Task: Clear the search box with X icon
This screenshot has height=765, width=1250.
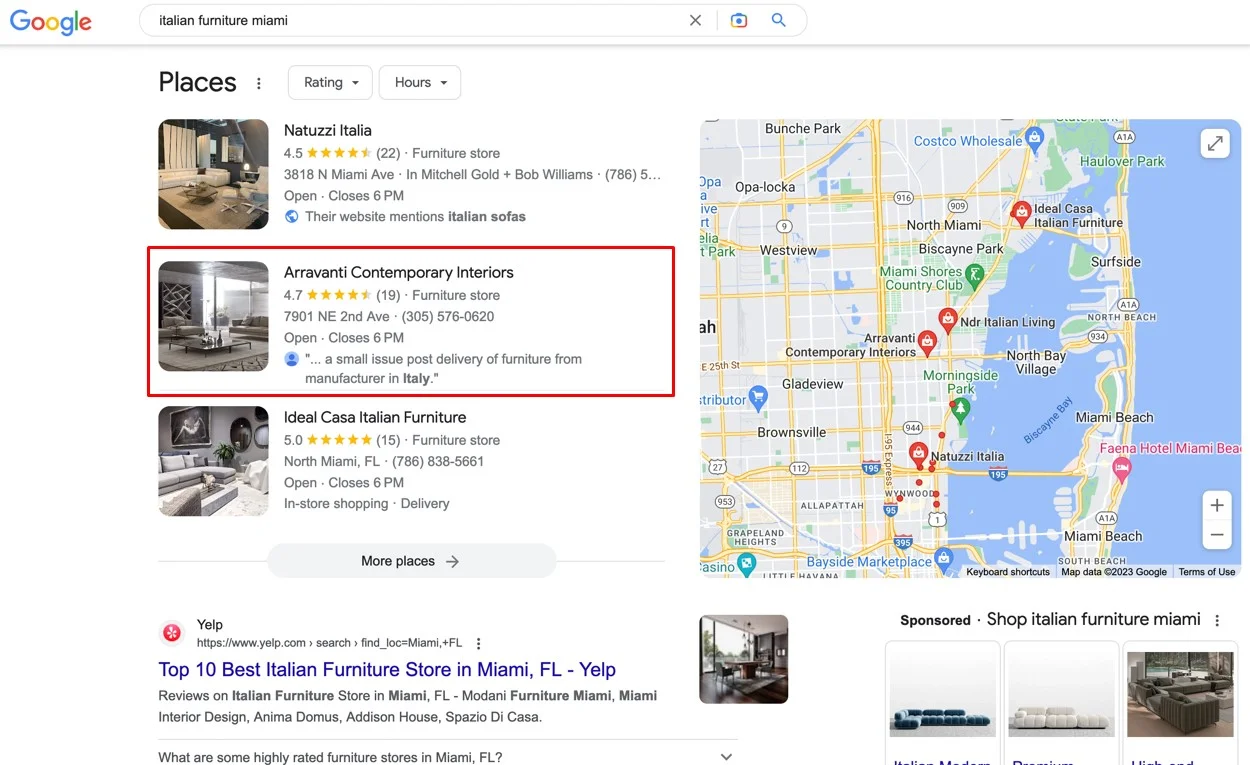Action: [695, 20]
